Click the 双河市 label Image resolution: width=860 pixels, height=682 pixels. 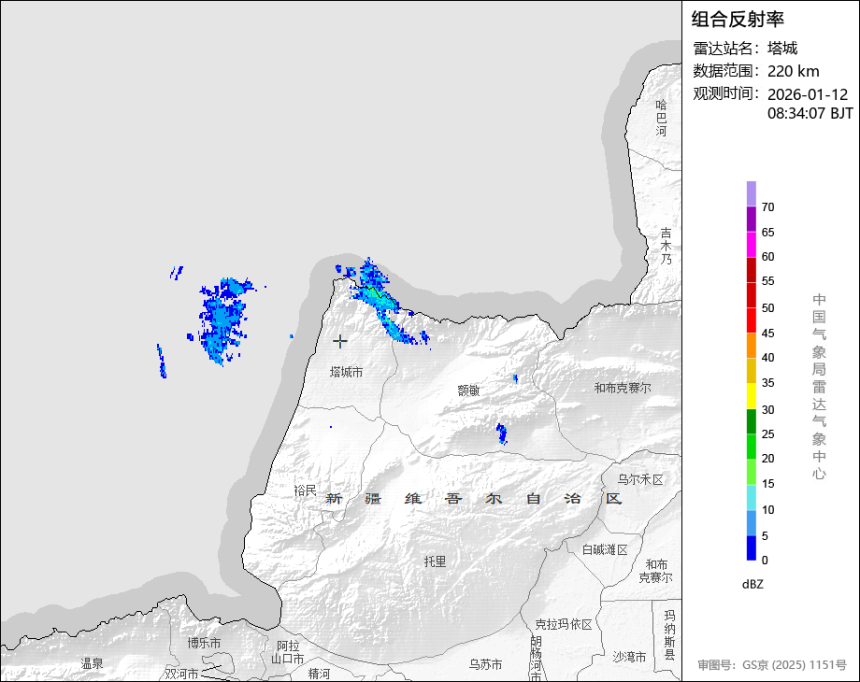point(182,674)
